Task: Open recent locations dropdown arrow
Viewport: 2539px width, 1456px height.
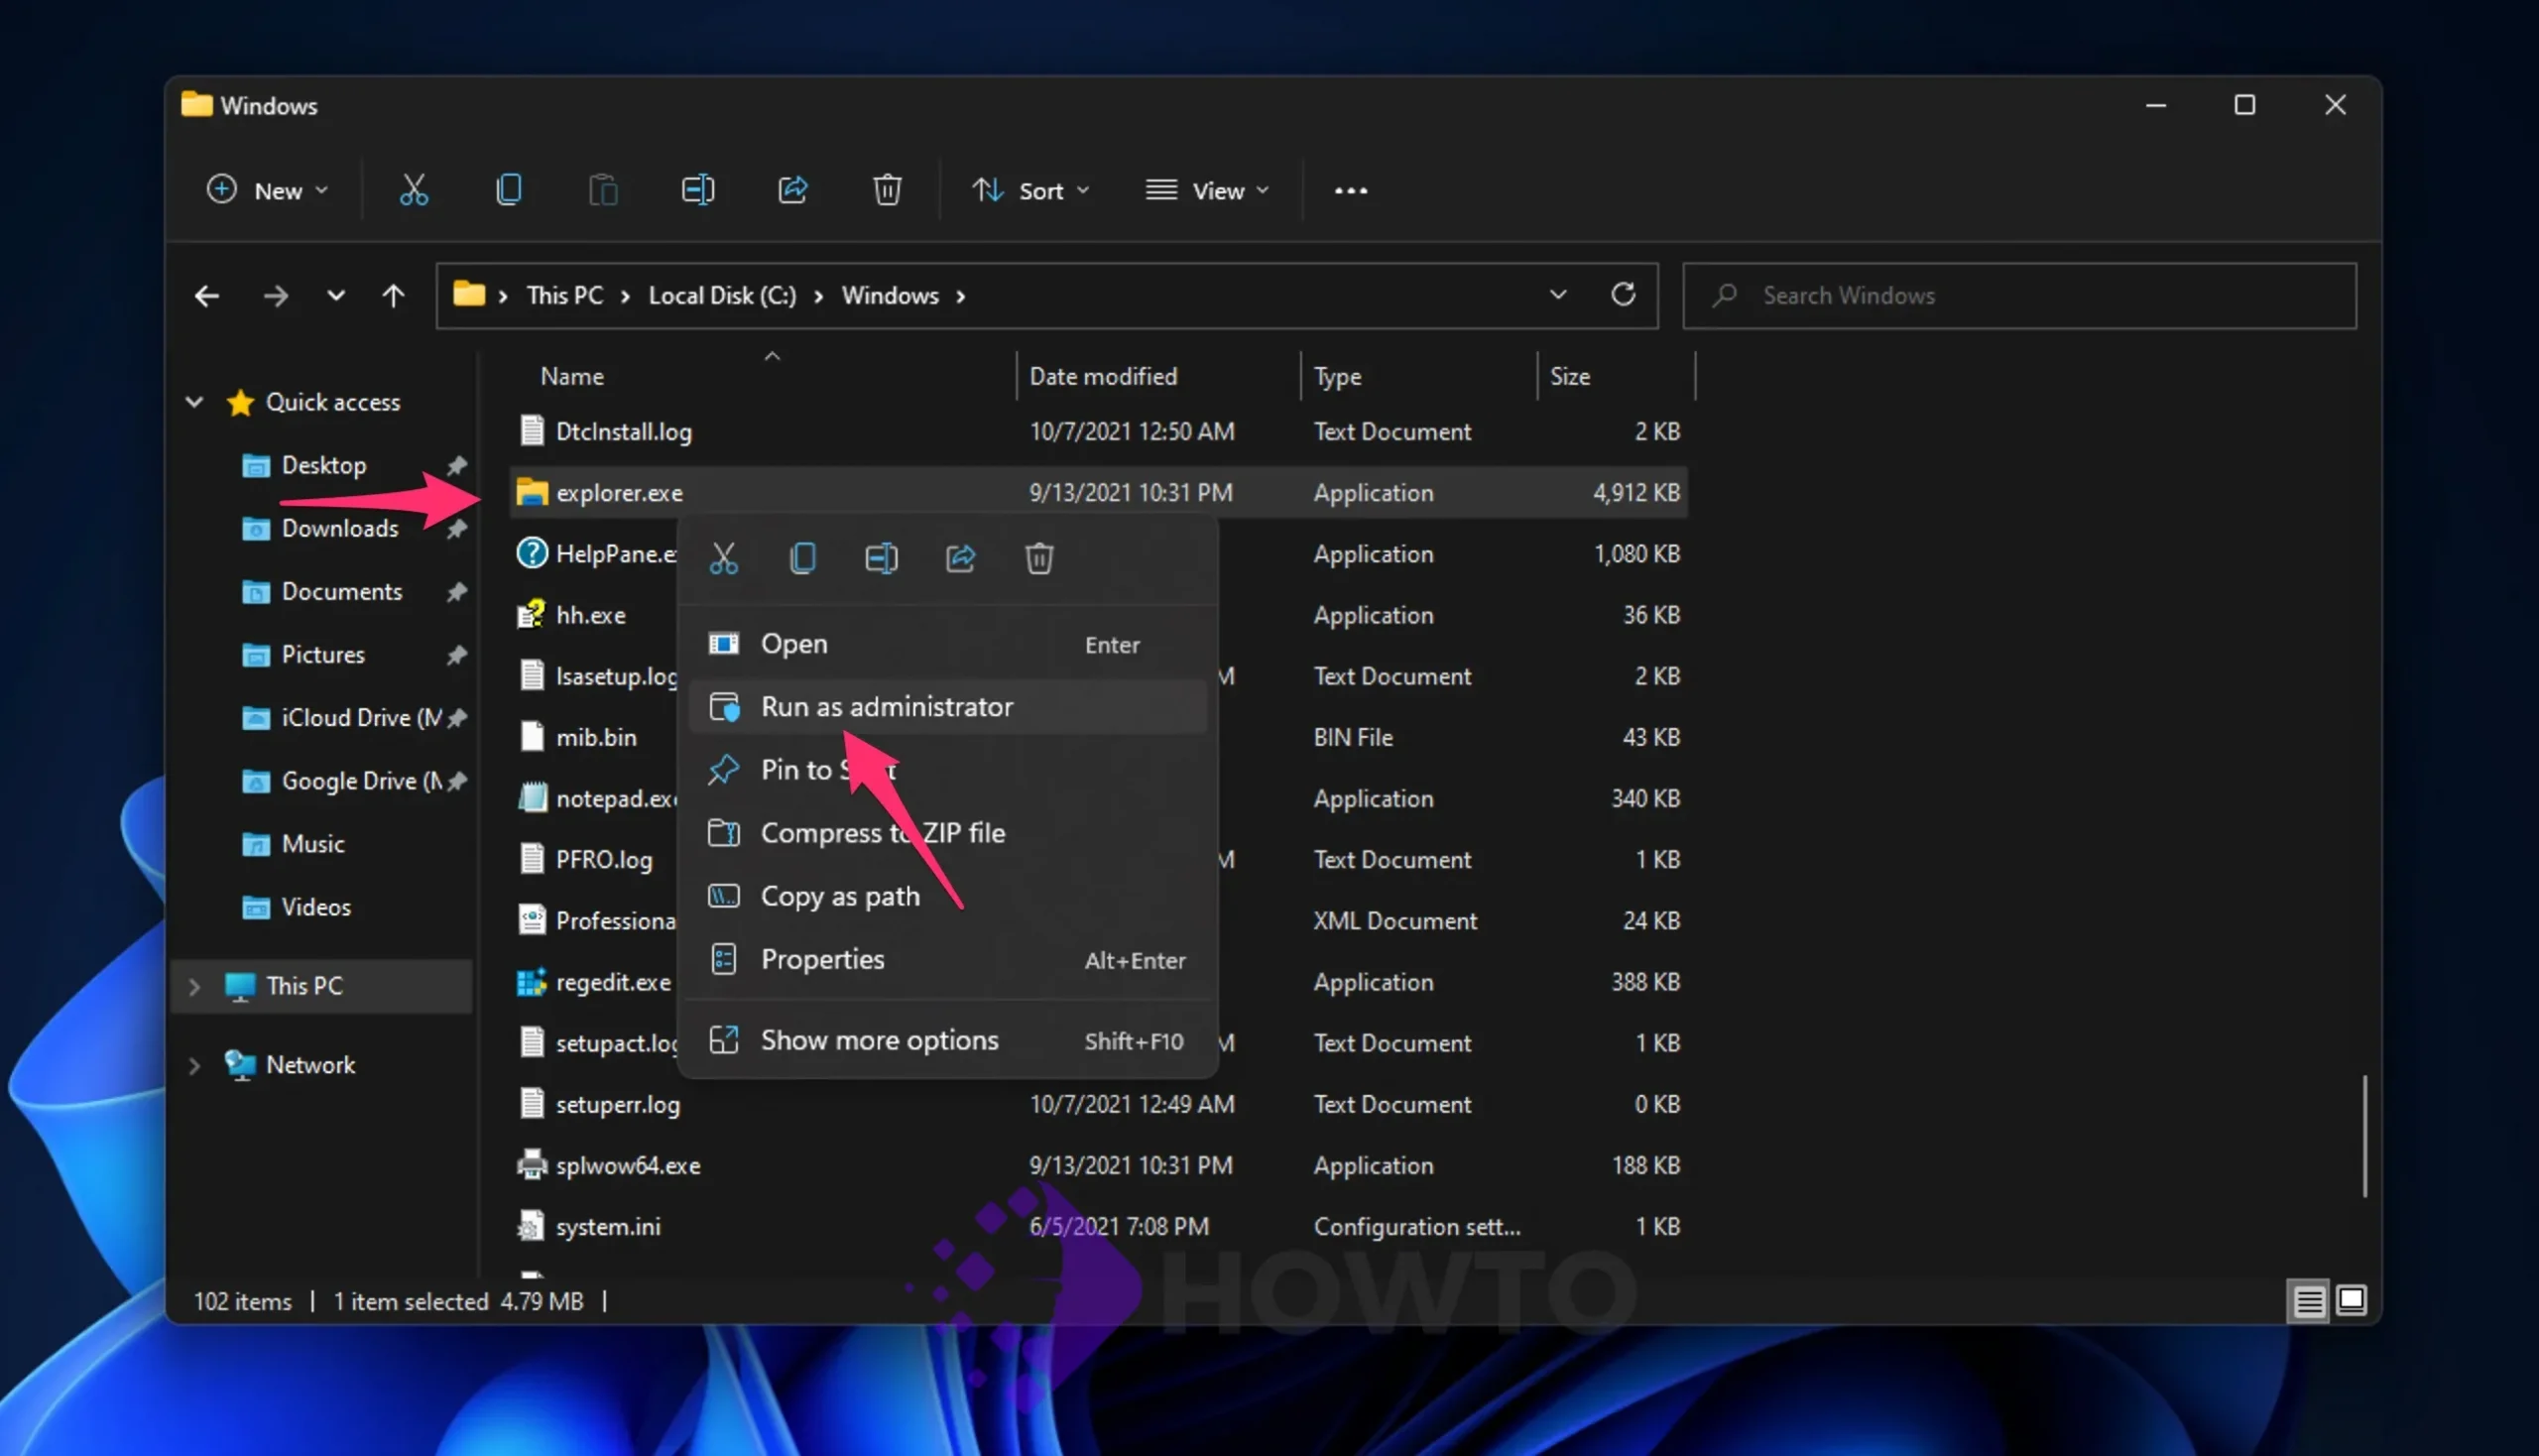Action: 336,296
